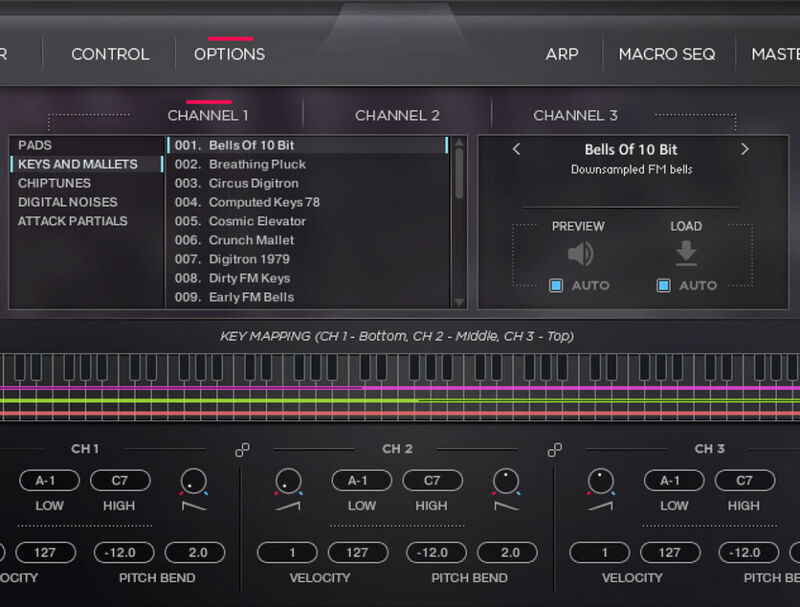This screenshot has height=607, width=800.
Task: Click link icon between CH 1 and CH 2
Action: point(242,450)
